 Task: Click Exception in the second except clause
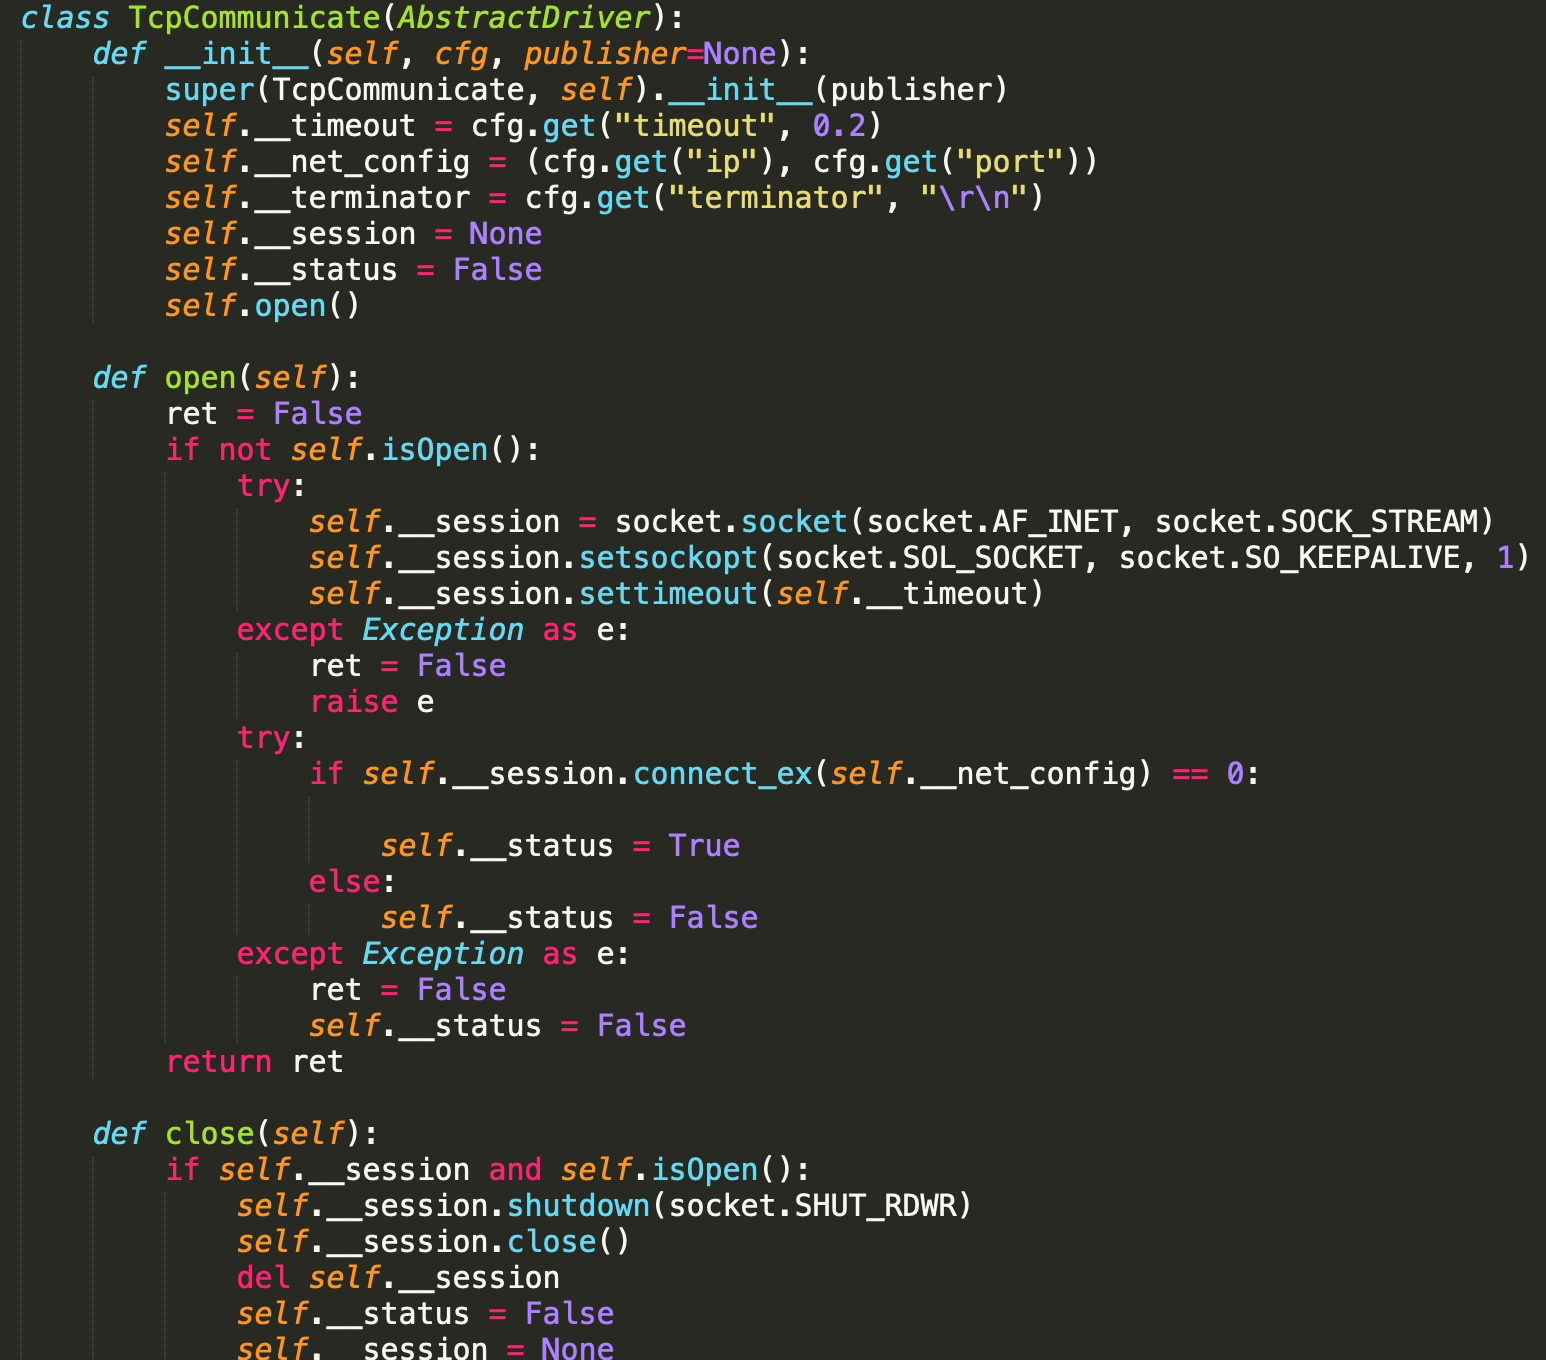click(x=443, y=954)
